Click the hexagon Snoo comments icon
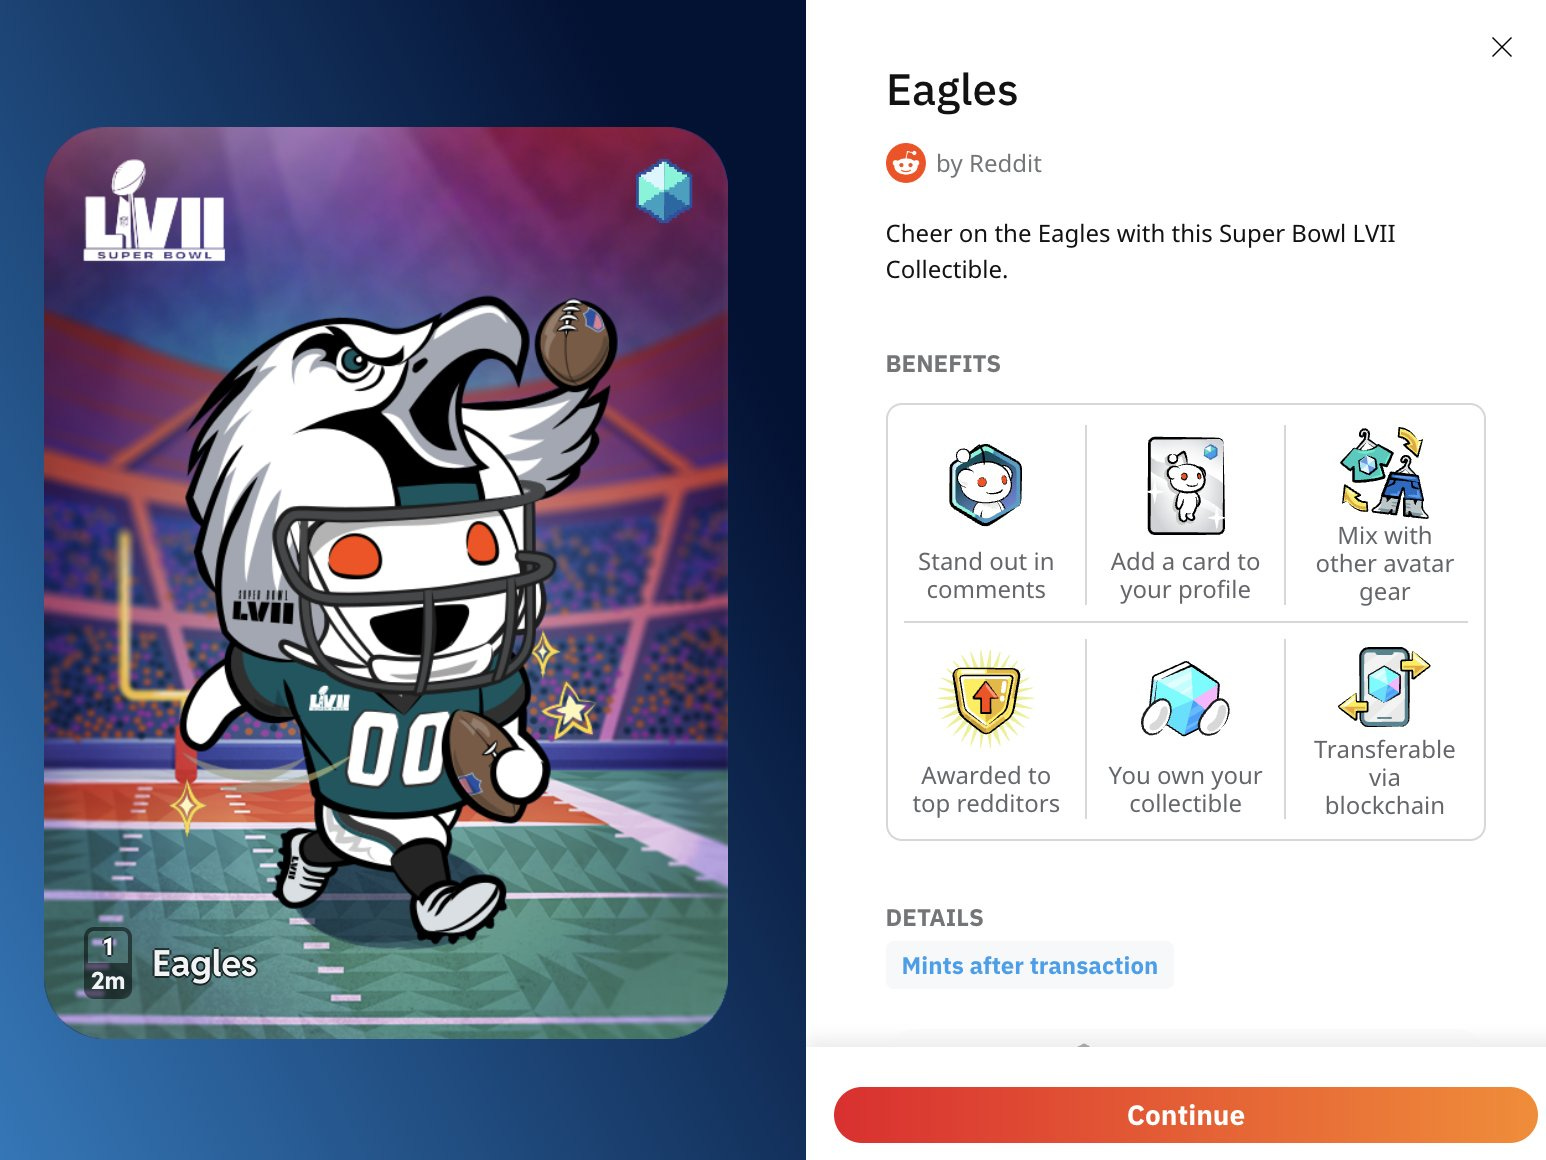The height and width of the screenshot is (1160, 1546). [985, 485]
